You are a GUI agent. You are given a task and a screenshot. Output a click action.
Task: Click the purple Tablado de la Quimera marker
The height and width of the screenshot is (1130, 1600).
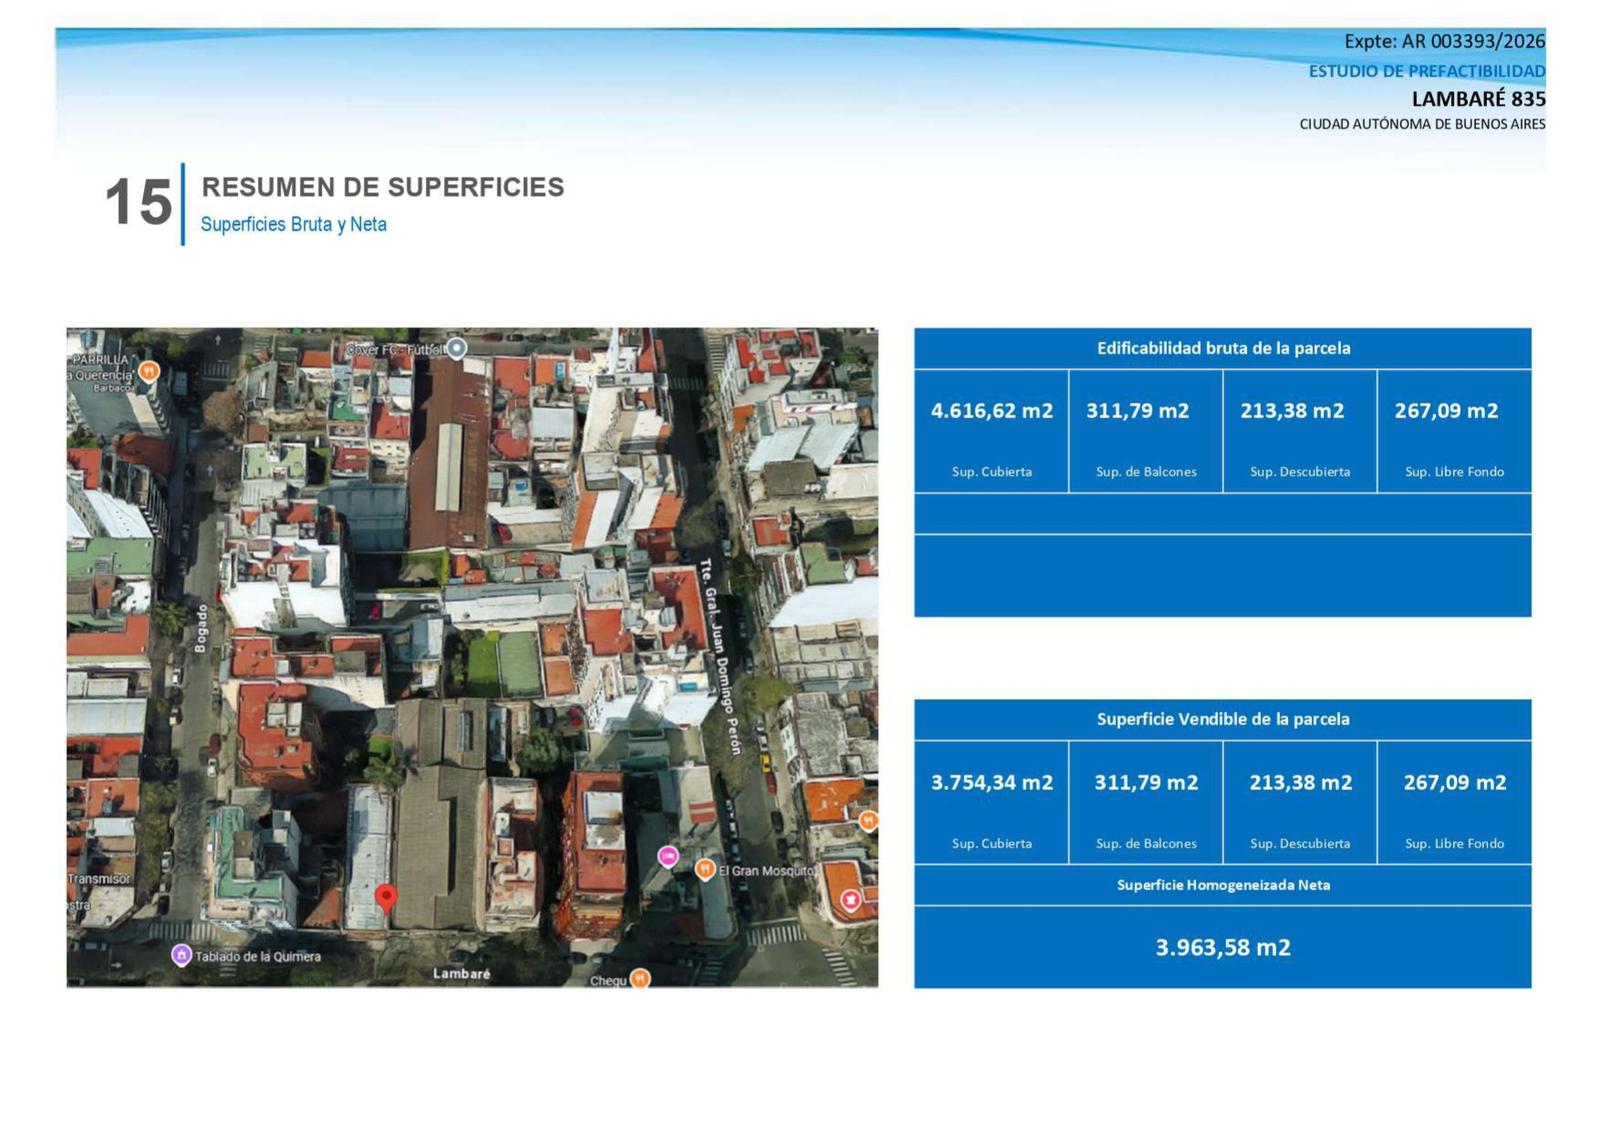tap(181, 955)
